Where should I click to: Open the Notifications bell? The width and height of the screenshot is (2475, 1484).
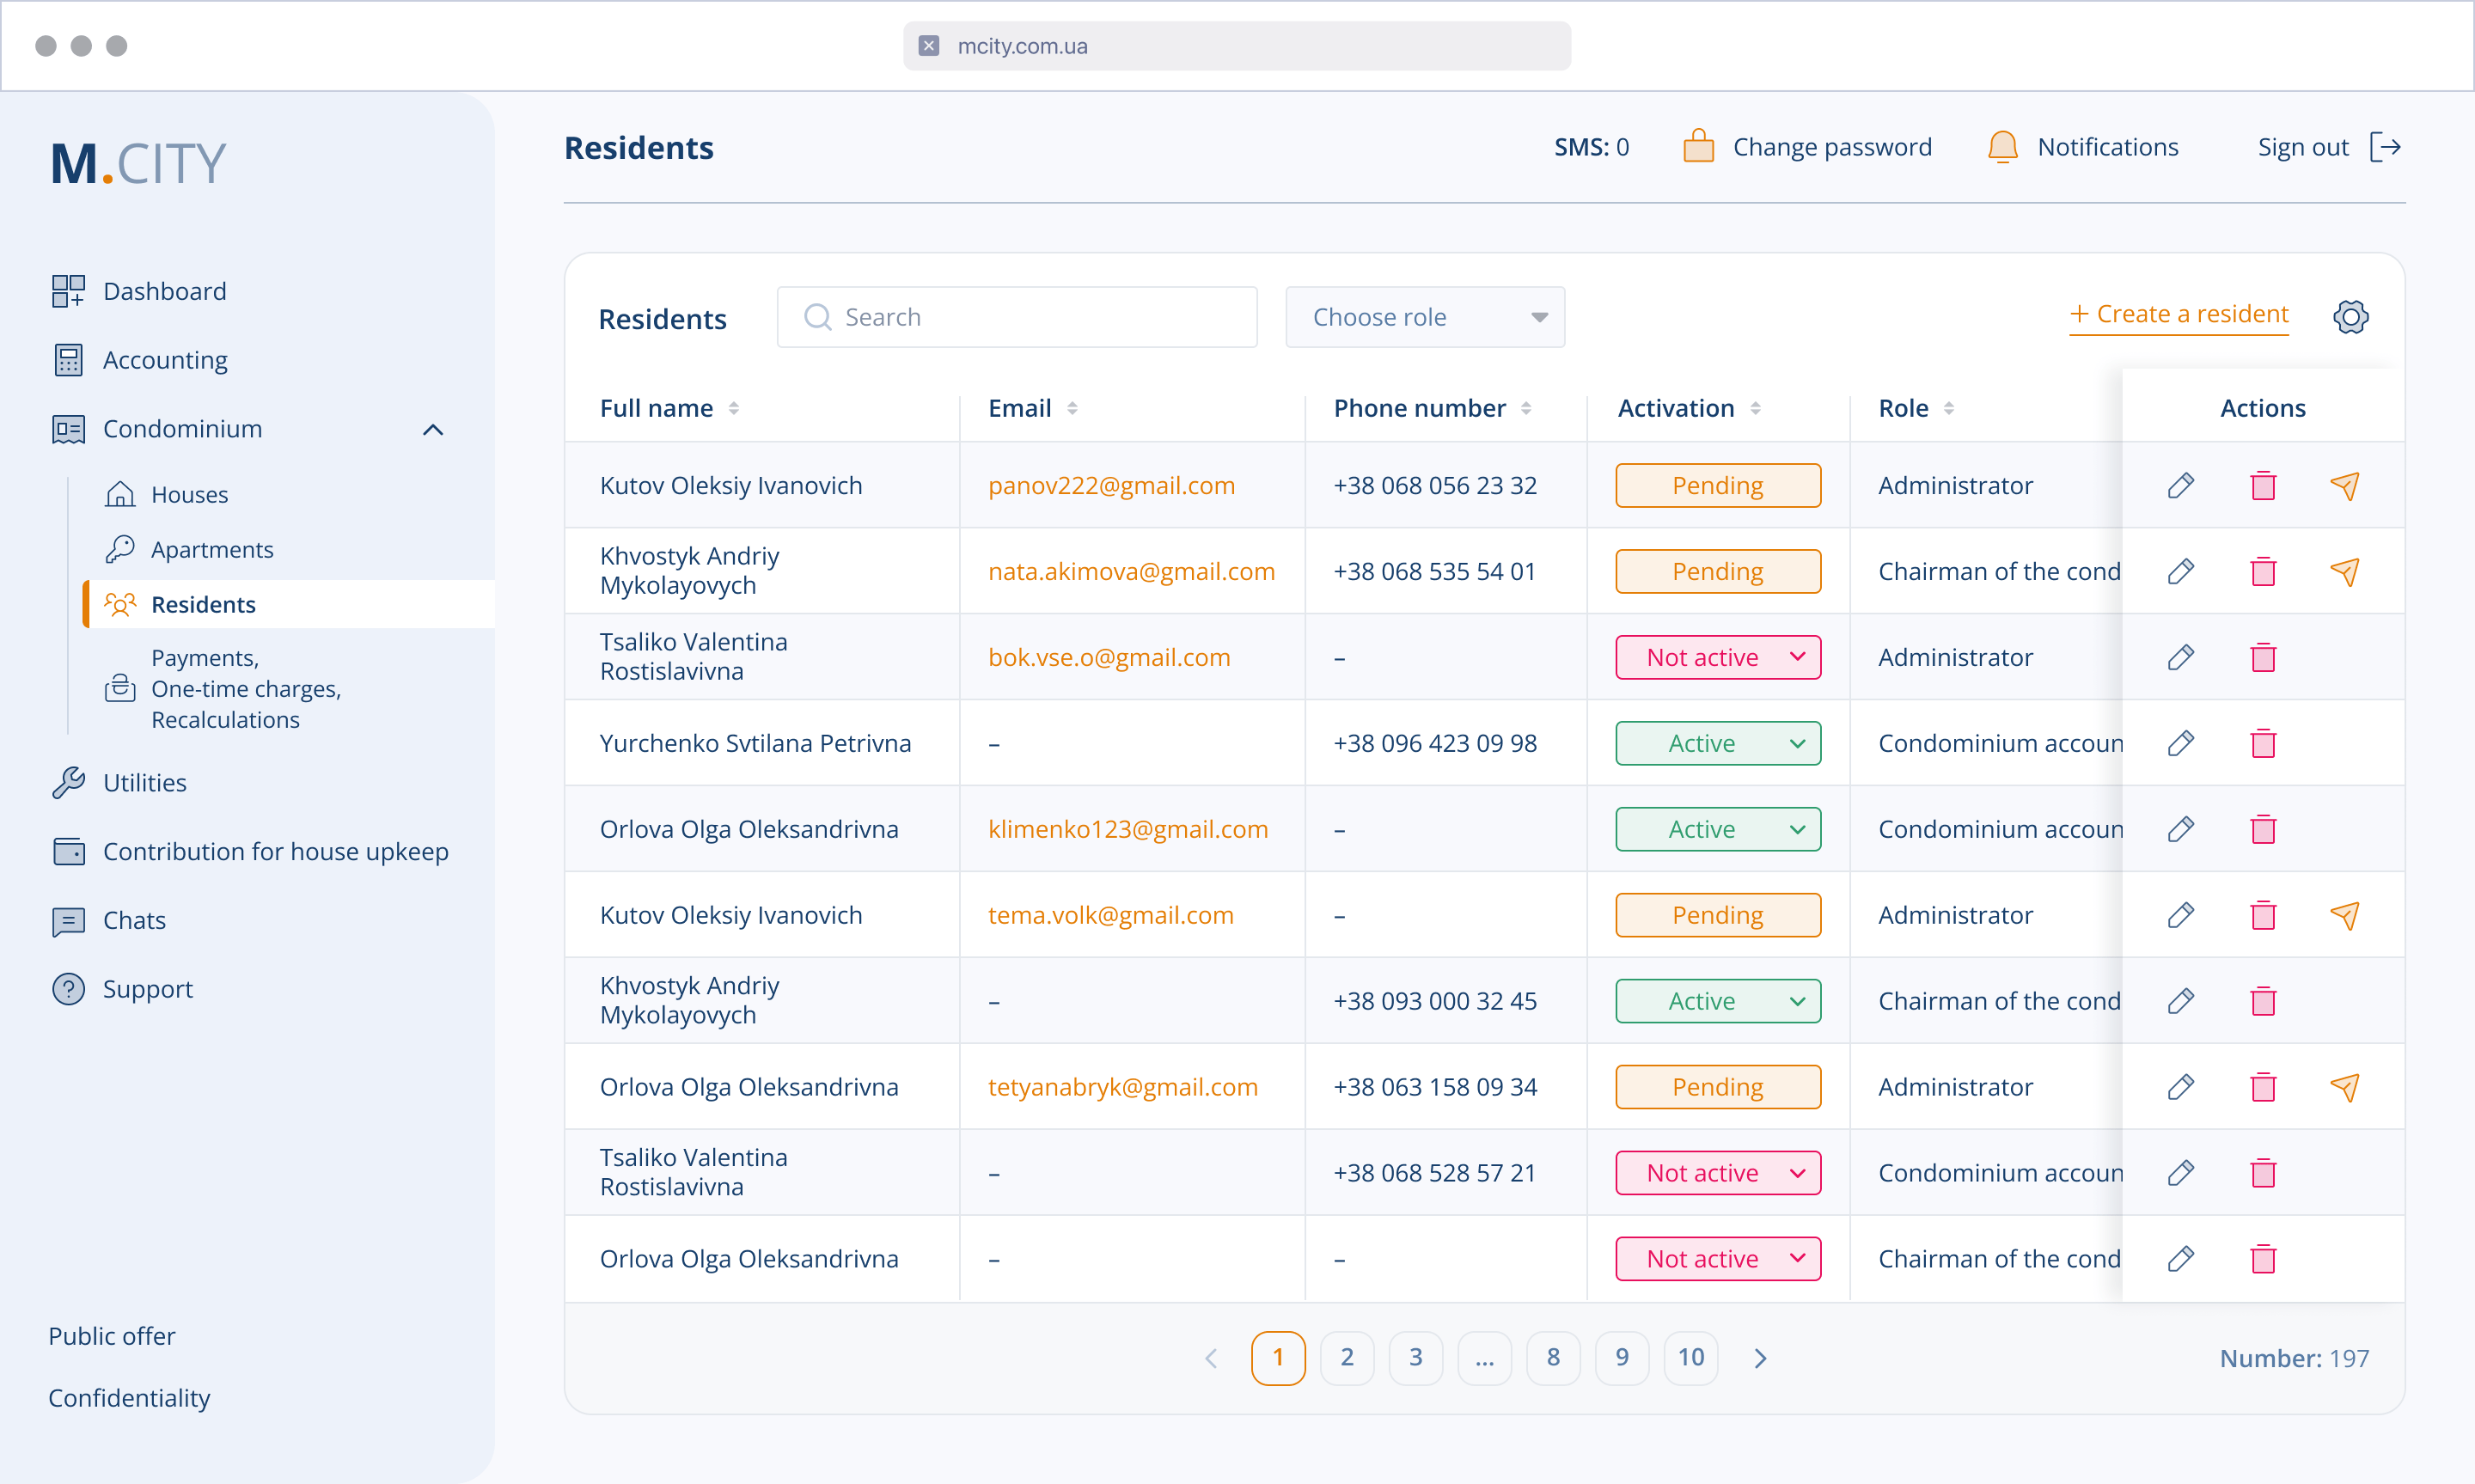[2002, 147]
